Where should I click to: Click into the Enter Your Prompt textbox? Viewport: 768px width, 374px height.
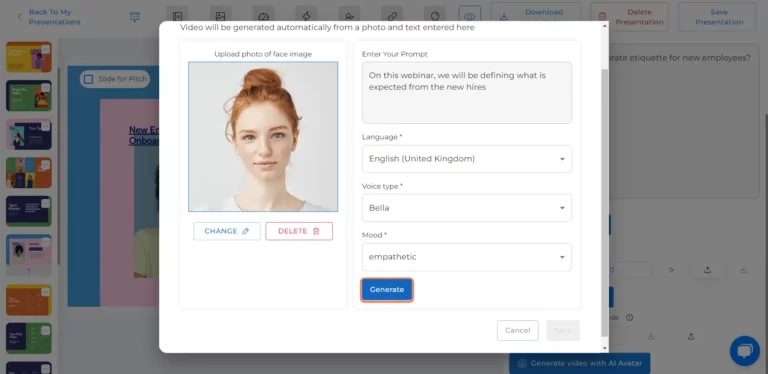pyautogui.click(x=467, y=93)
